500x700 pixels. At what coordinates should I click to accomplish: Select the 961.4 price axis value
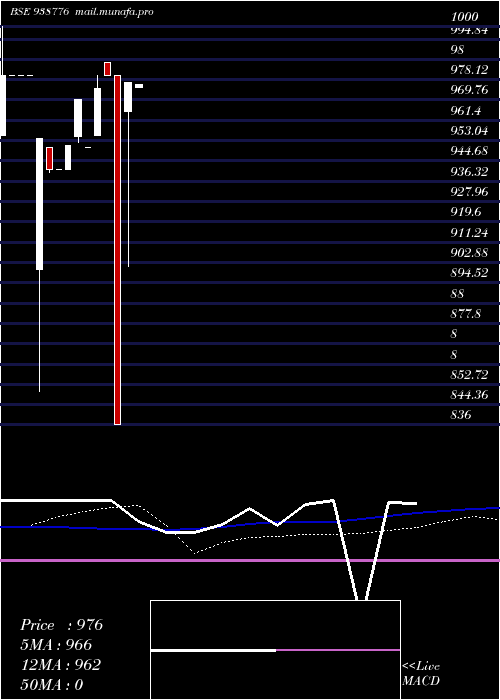466,110
